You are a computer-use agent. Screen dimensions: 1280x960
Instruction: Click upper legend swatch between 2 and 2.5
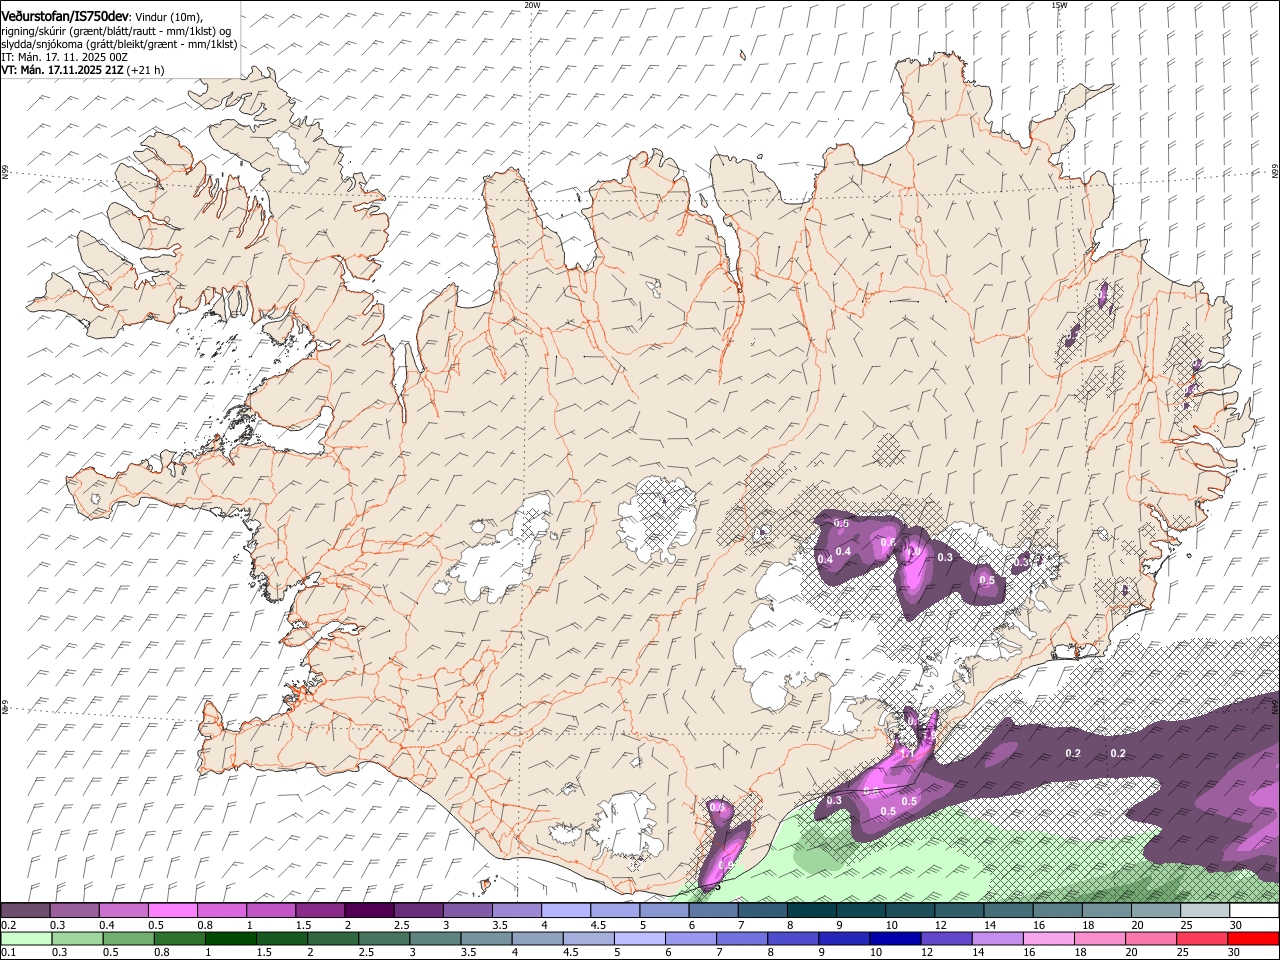(369, 911)
